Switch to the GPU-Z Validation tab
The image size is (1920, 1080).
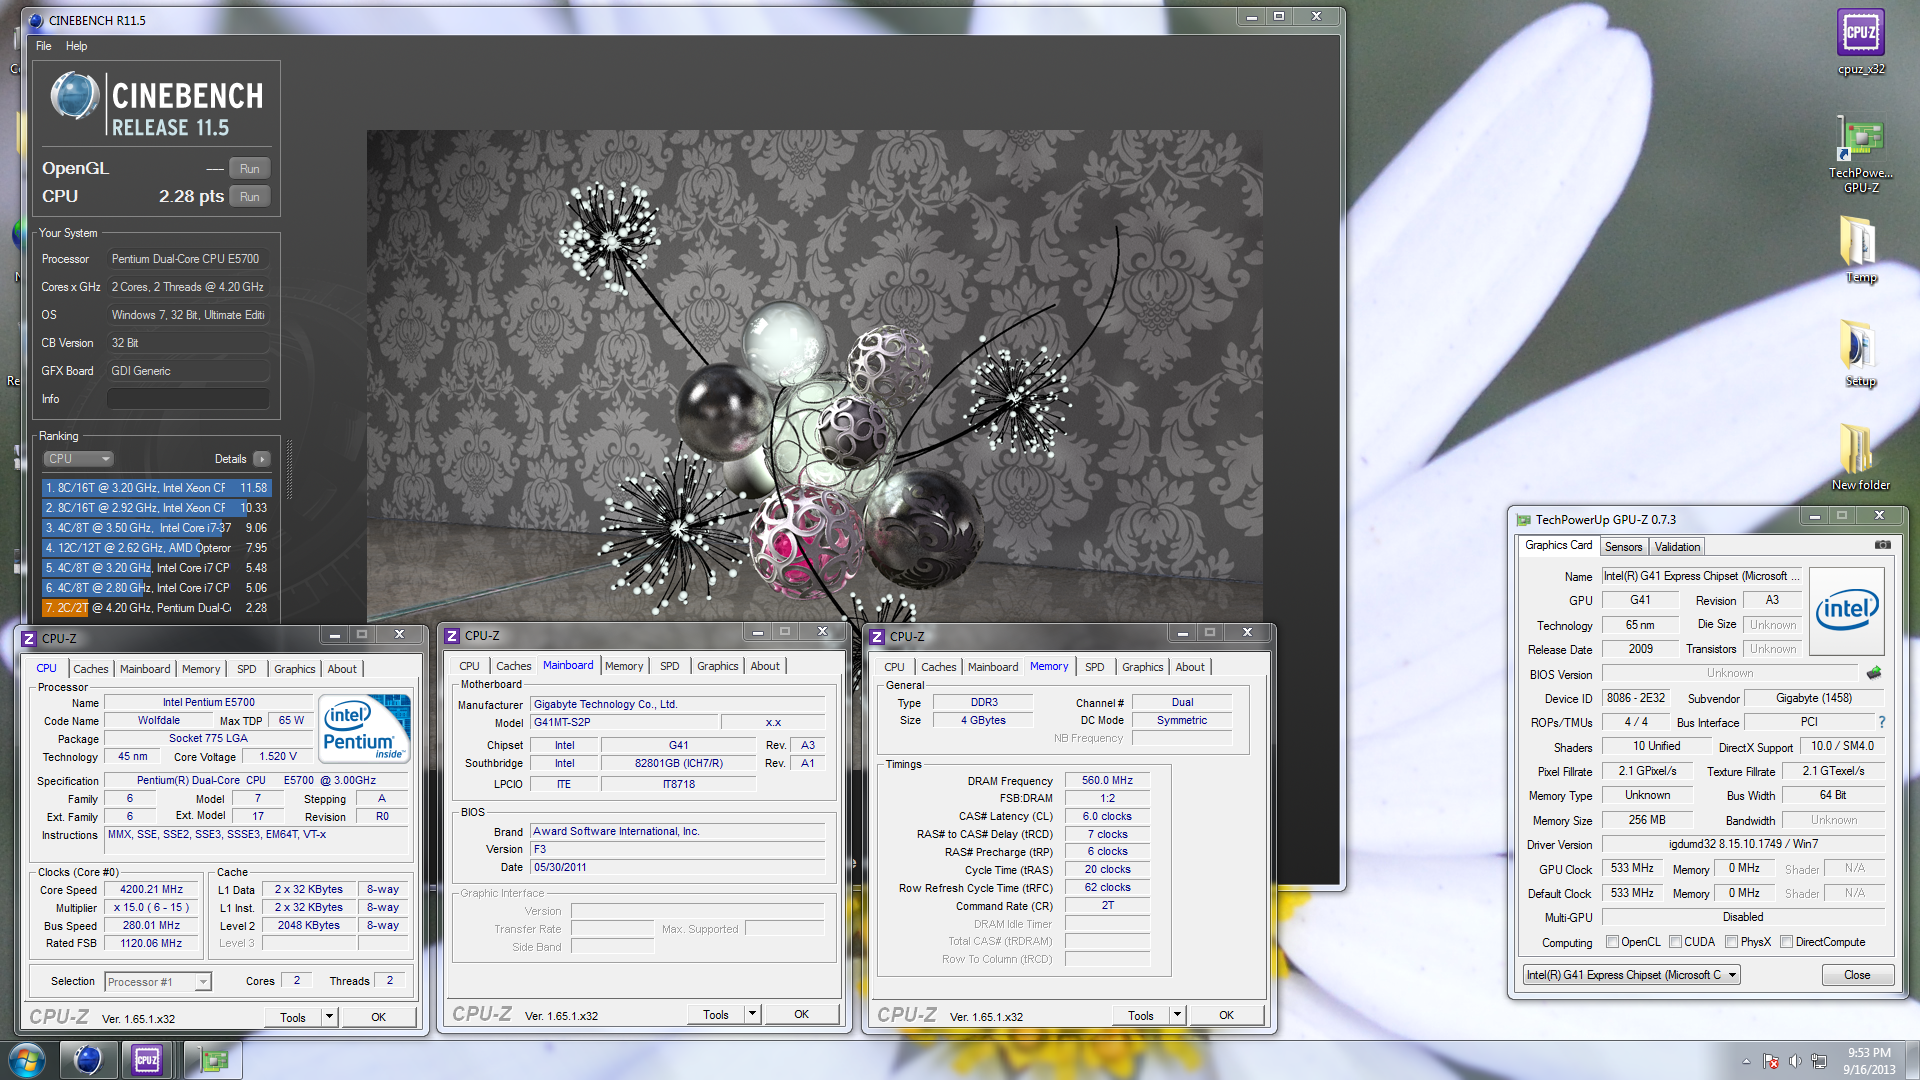pyautogui.click(x=1677, y=547)
